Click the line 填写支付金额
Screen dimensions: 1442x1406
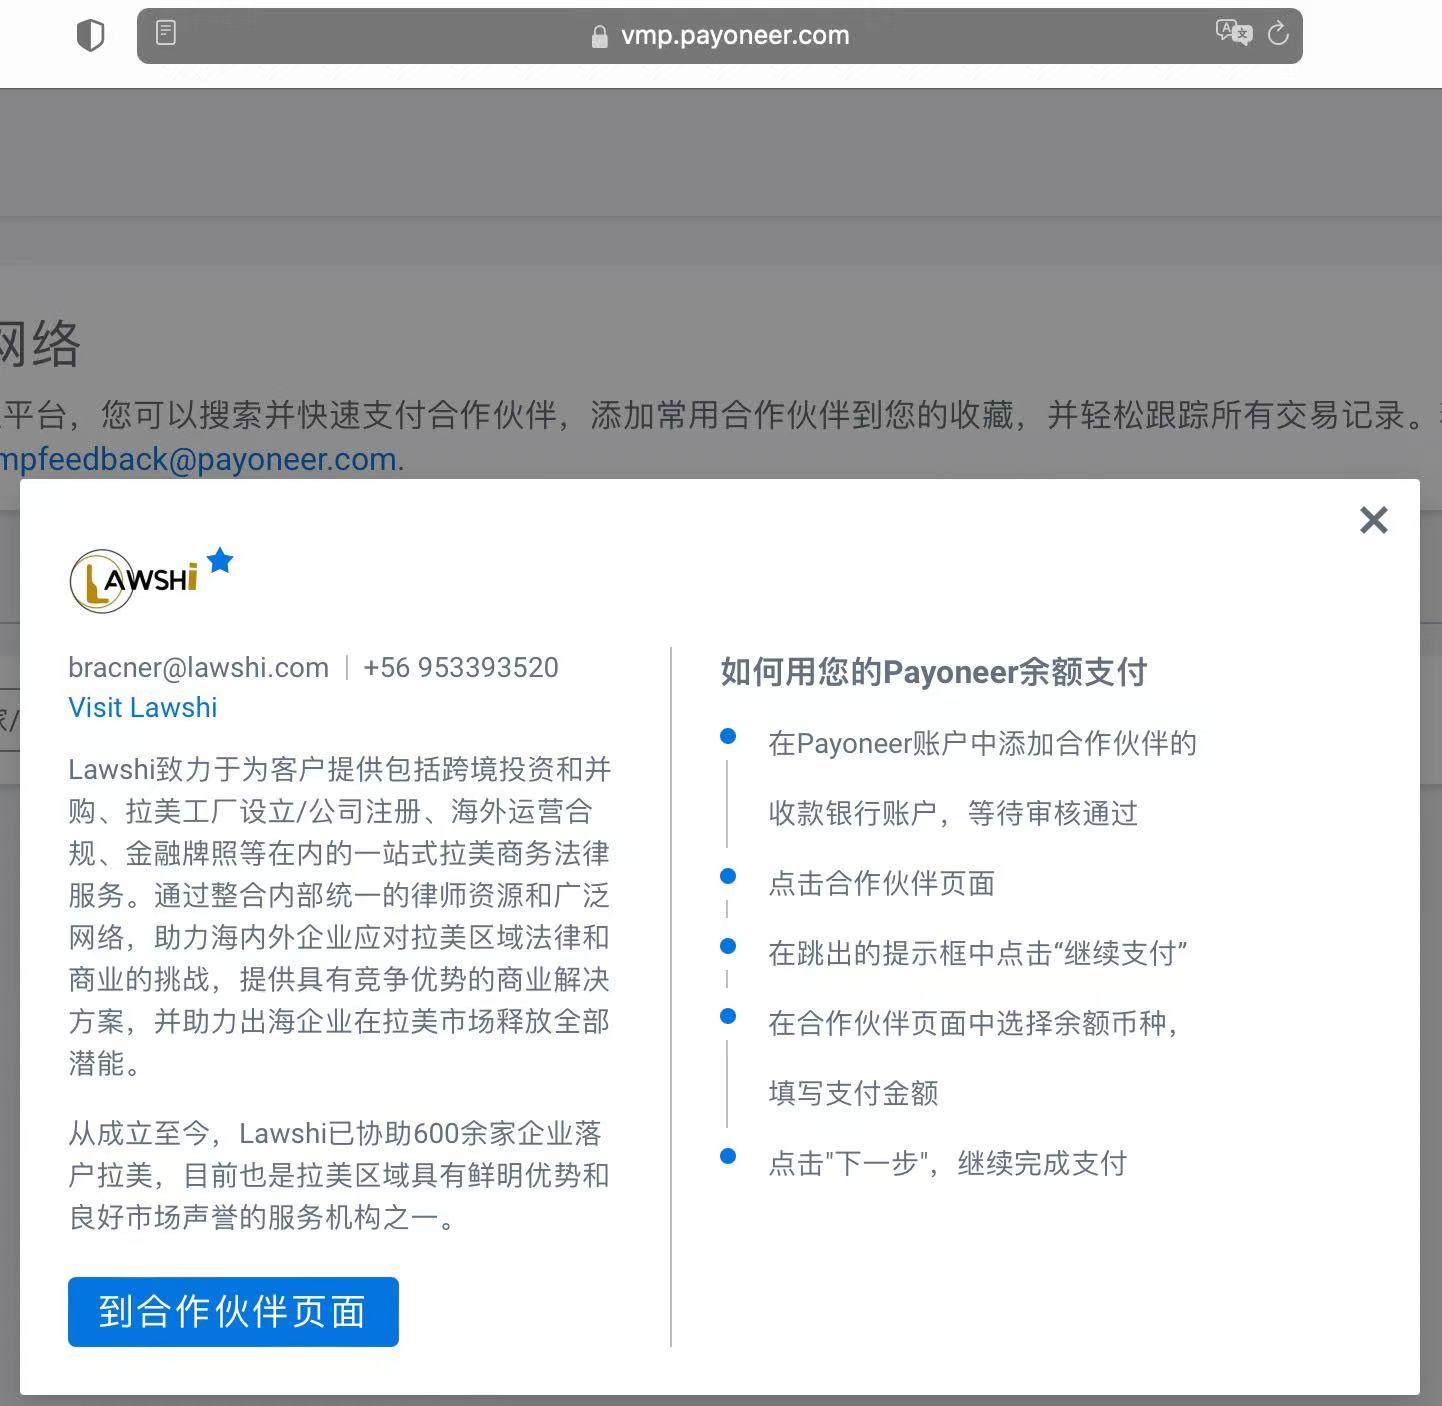[x=853, y=1093]
